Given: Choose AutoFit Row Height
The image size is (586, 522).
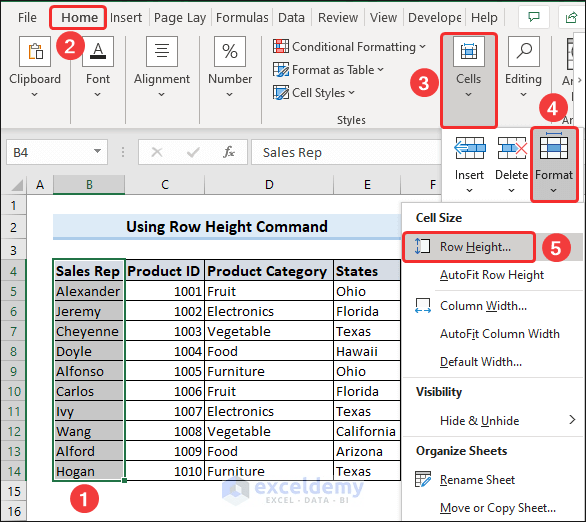Looking at the screenshot, I should point(492,275).
